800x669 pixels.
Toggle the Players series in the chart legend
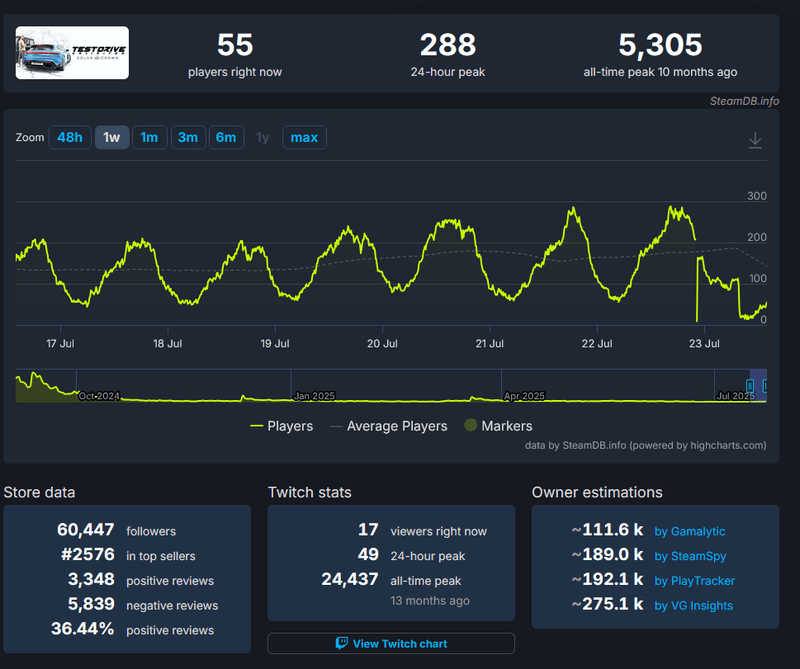tap(281, 426)
